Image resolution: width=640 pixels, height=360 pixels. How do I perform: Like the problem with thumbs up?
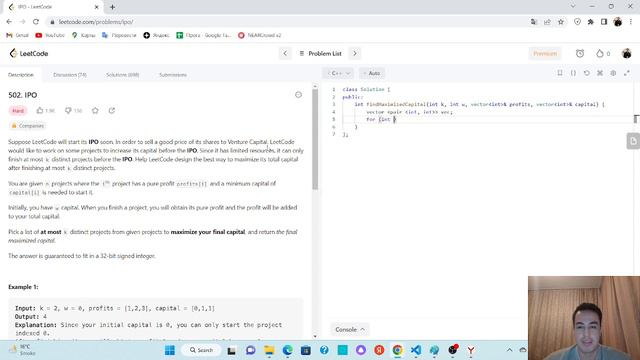coord(45,111)
